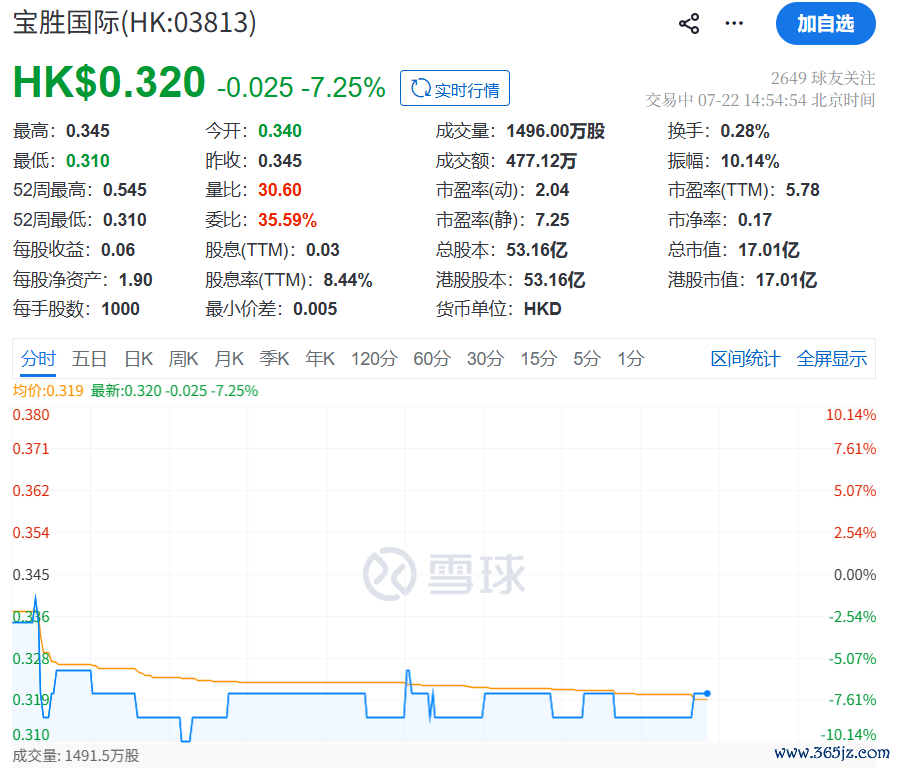Click the 每手股数 value 1000
Screen dimensions: 897x768
coord(120,309)
